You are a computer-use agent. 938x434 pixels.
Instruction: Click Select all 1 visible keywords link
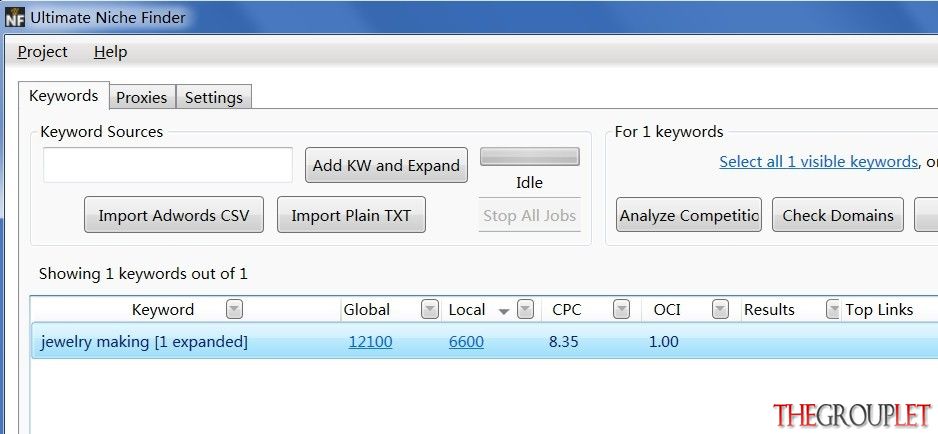click(818, 162)
